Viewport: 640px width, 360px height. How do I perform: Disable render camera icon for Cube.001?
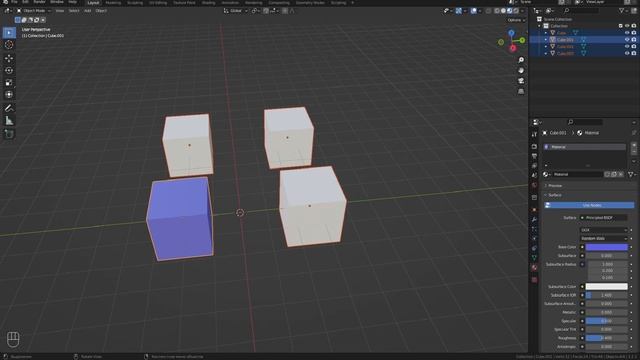(x=634, y=40)
